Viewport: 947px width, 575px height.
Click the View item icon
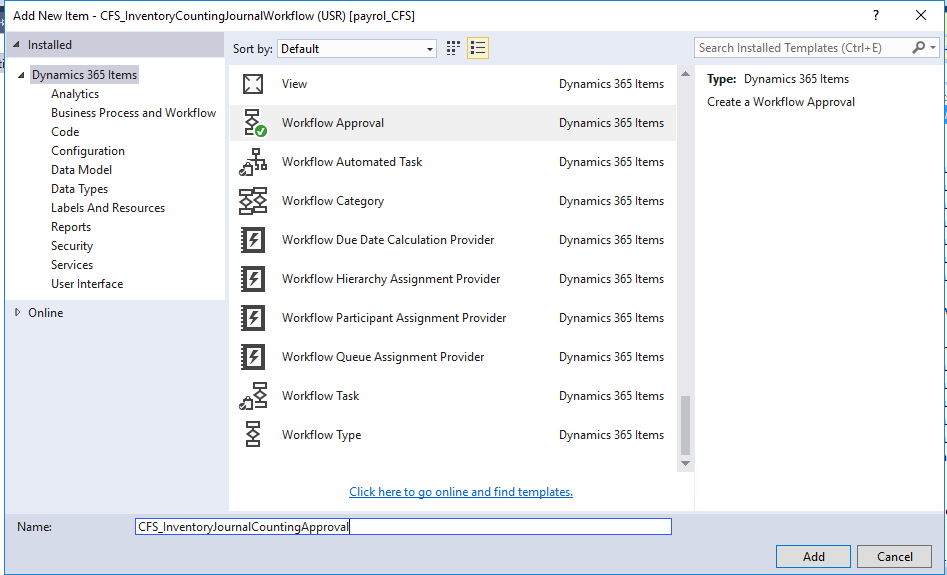pyautogui.click(x=253, y=84)
